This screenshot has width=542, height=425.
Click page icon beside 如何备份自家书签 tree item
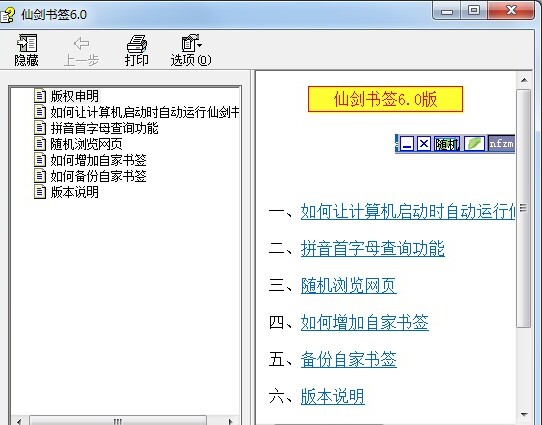click(x=40, y=176)
